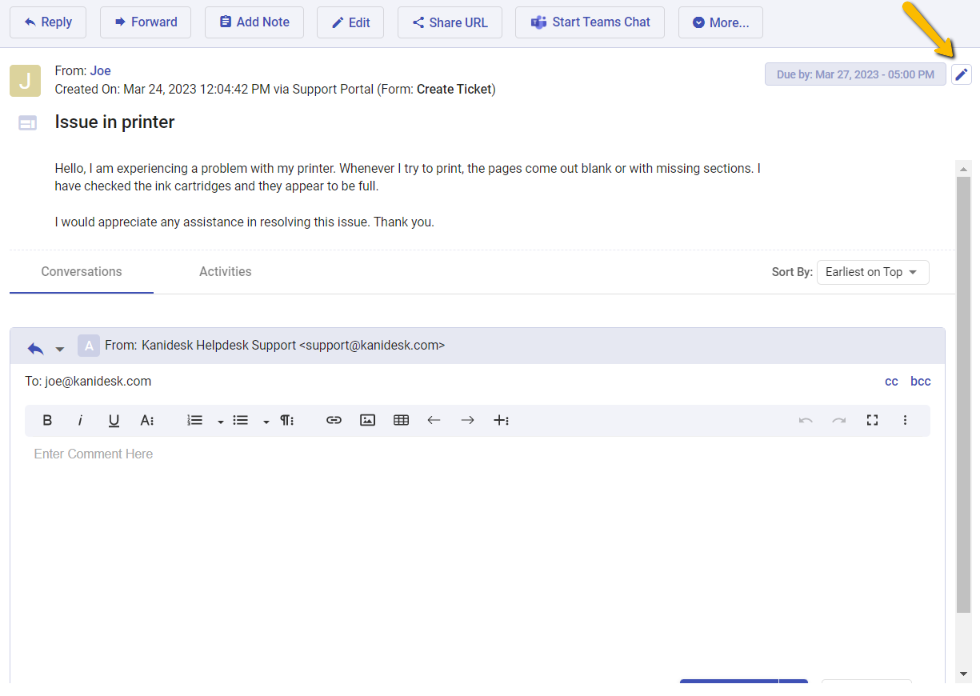Open the More... actions menu
Image resolution: width=980 pixels, height=696 pixels.
[720, 22]
